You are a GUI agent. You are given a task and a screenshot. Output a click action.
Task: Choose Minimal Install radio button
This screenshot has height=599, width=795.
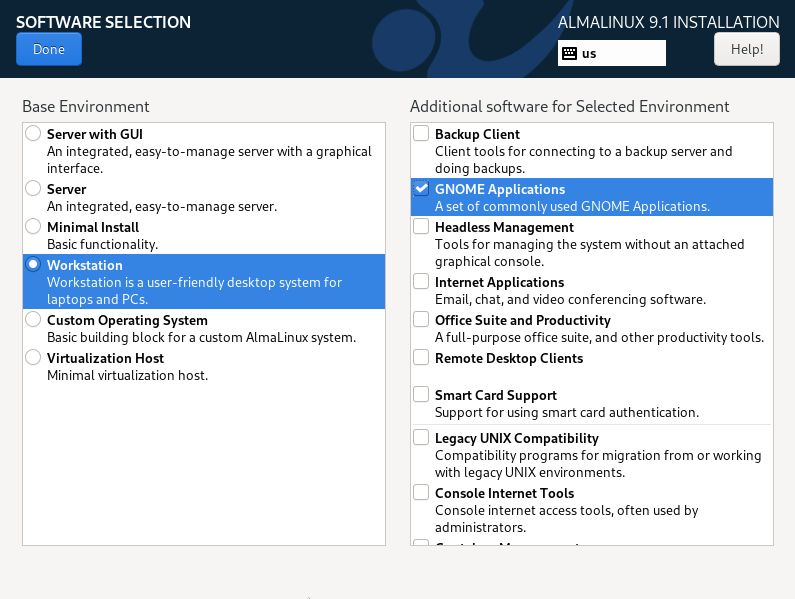tap(33, 226)
